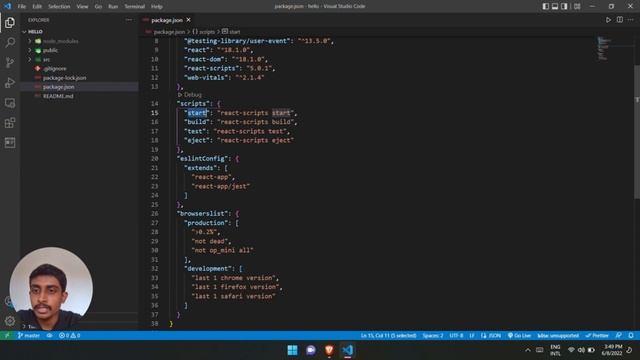Open the View menu
The height and width of the screenshot is (360, 640).
pos(82,6)
